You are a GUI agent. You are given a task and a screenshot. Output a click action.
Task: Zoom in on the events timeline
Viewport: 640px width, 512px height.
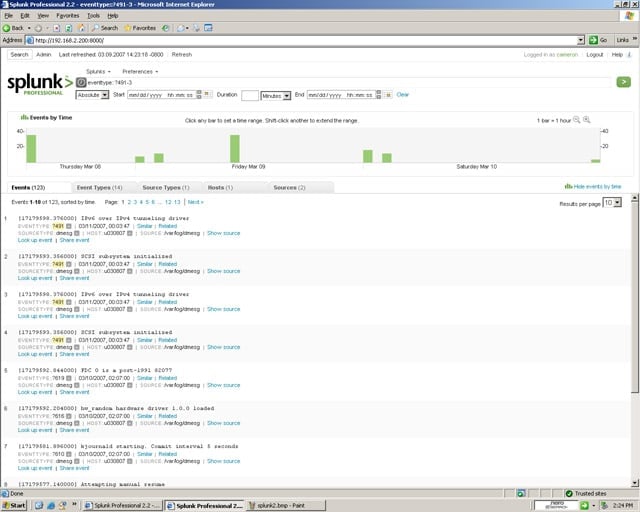pyautogui.click(x=587, y=120)
